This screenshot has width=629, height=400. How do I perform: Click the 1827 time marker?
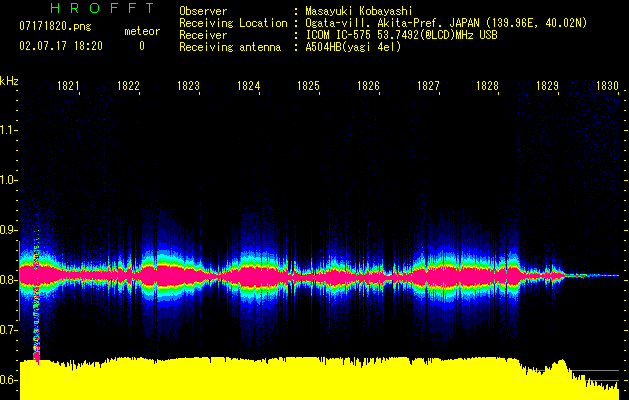(428, 86)
